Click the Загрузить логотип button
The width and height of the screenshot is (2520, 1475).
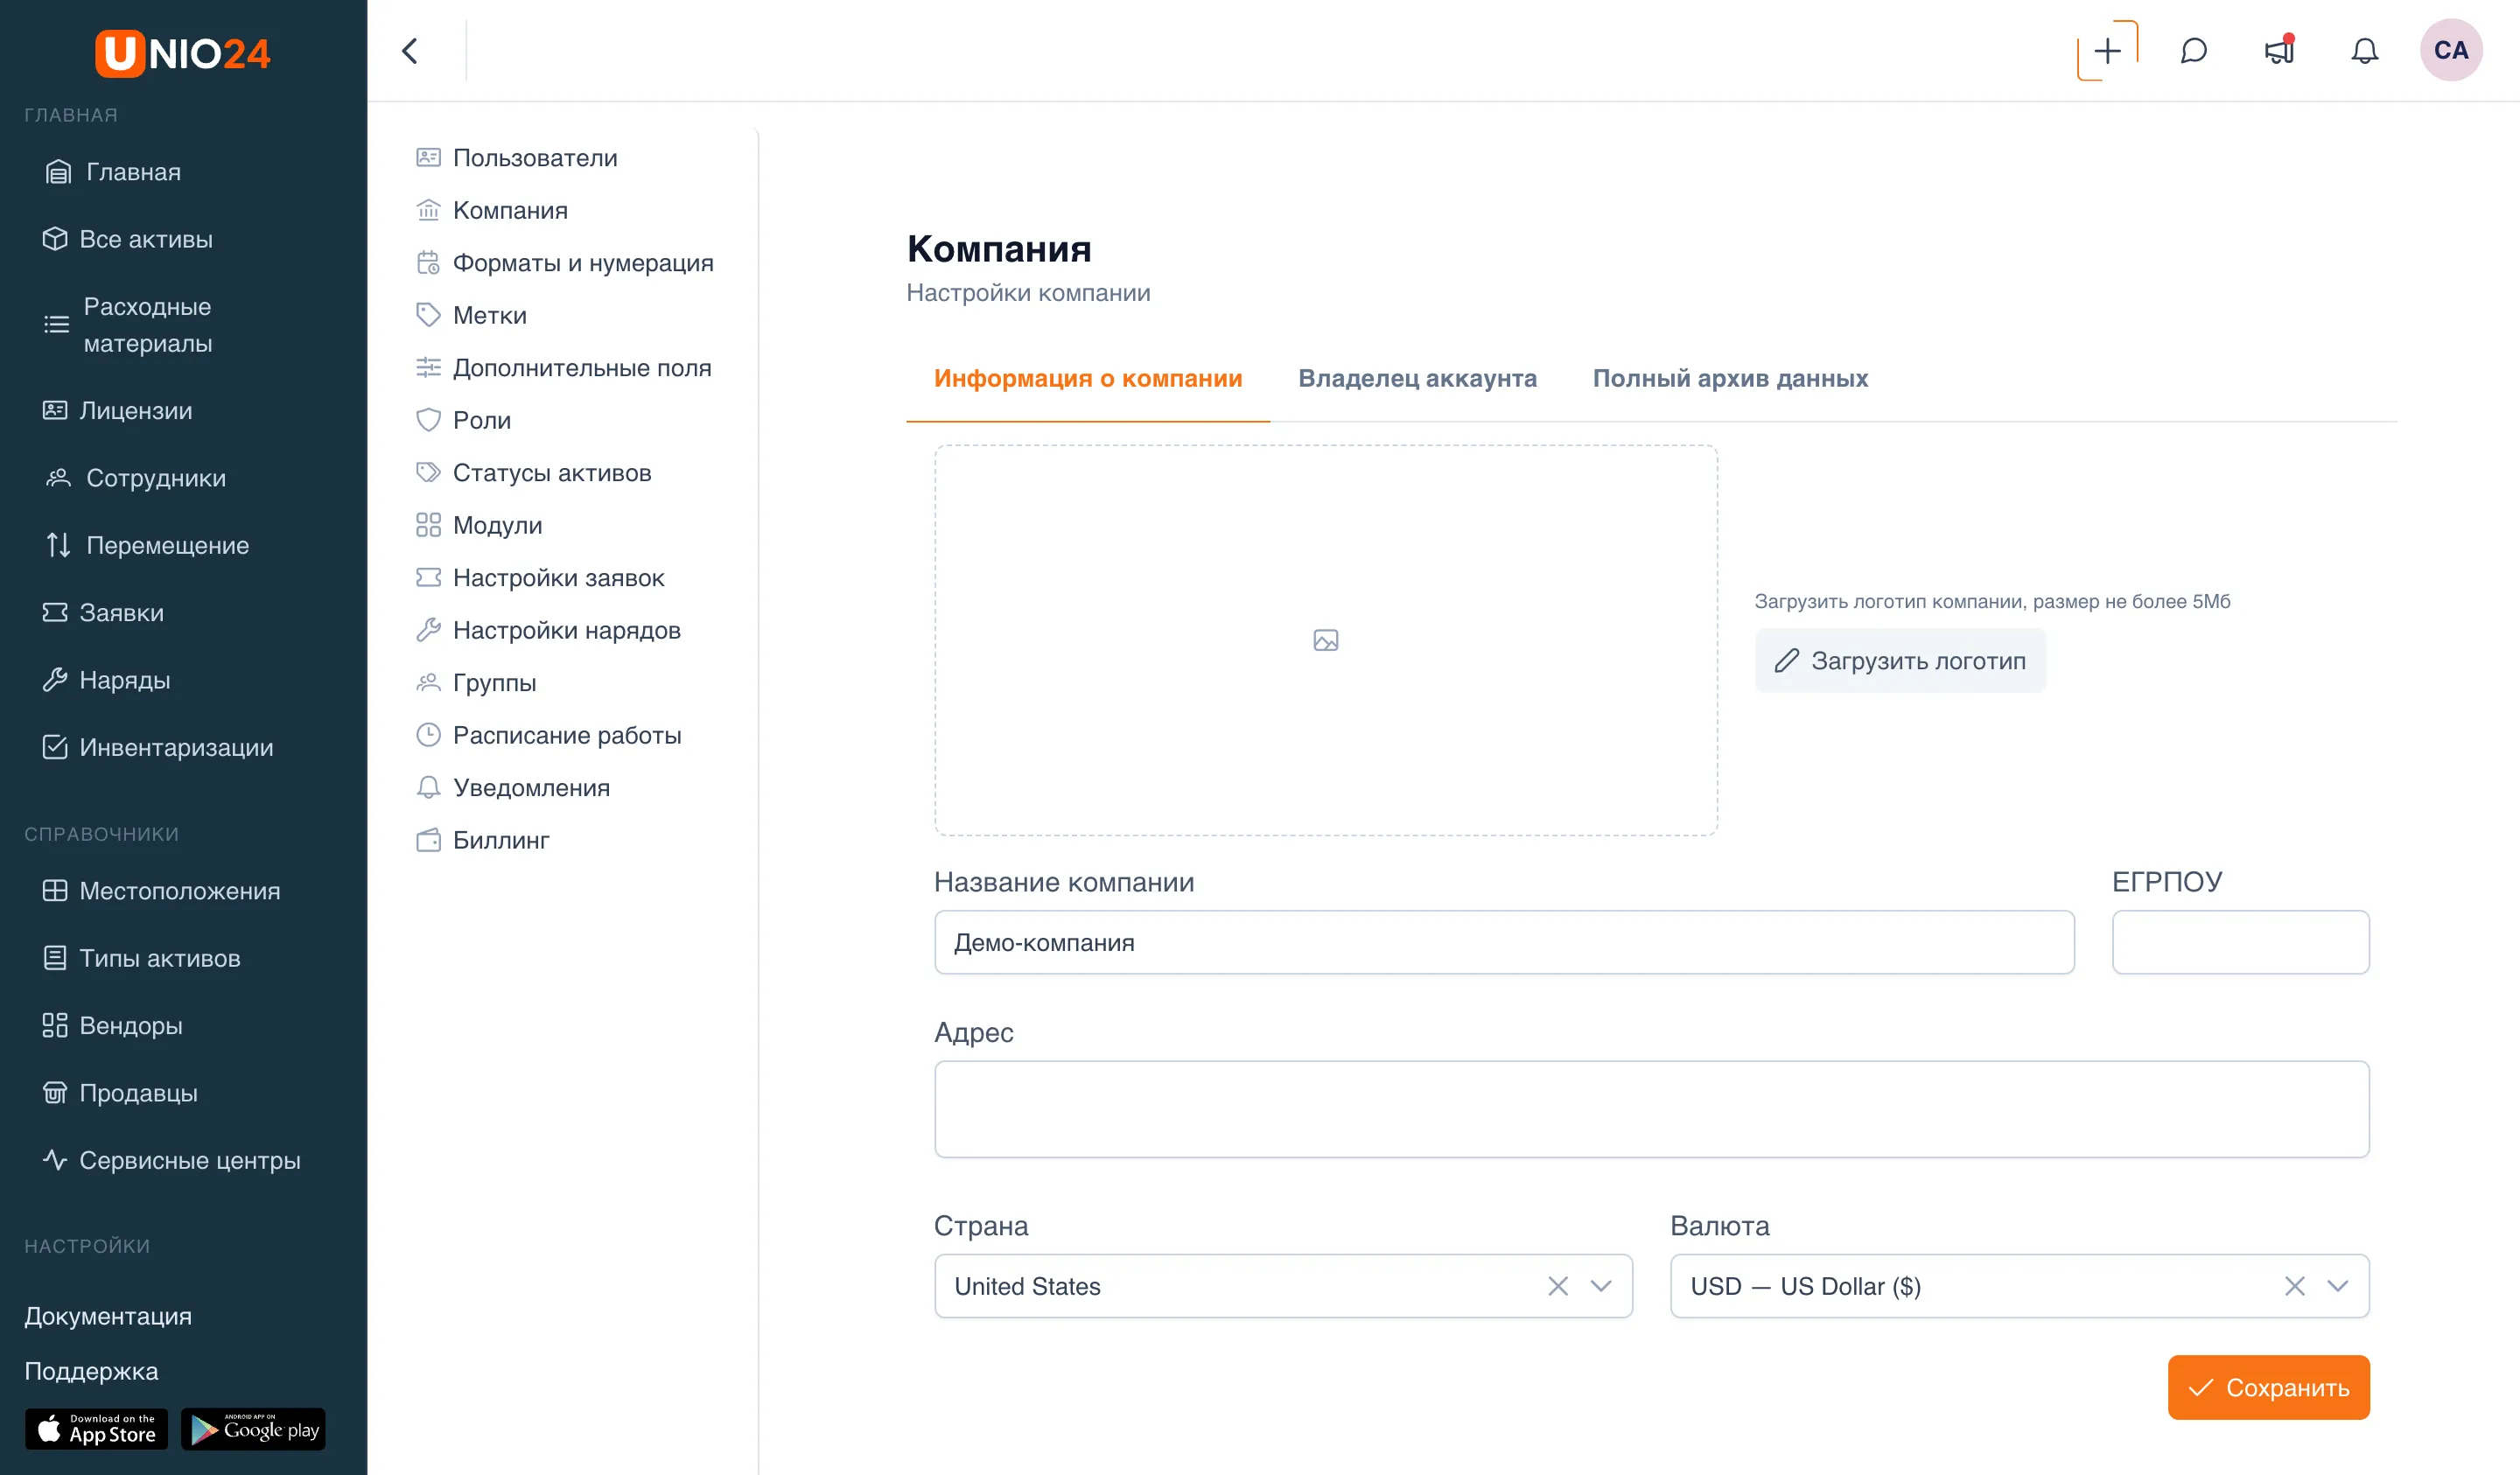pos(1900,660)
